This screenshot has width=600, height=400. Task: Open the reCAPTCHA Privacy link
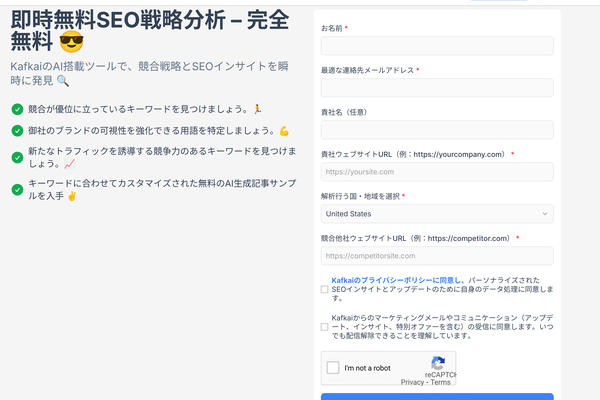pyautogui.click(x=412, y=382)
